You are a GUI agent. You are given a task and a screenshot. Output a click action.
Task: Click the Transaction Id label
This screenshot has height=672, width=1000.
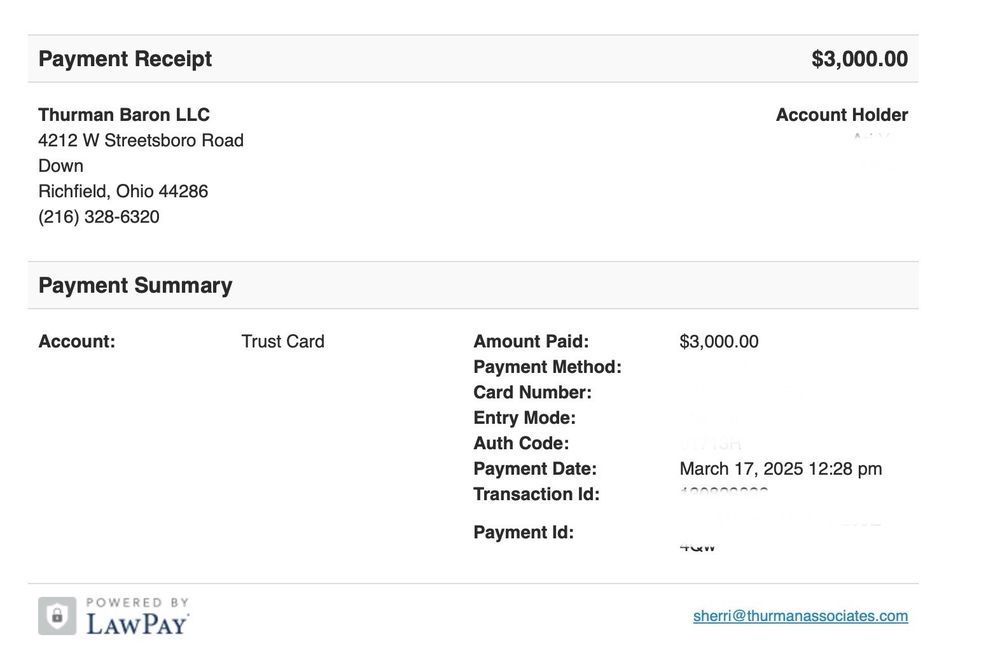[536, 494]
